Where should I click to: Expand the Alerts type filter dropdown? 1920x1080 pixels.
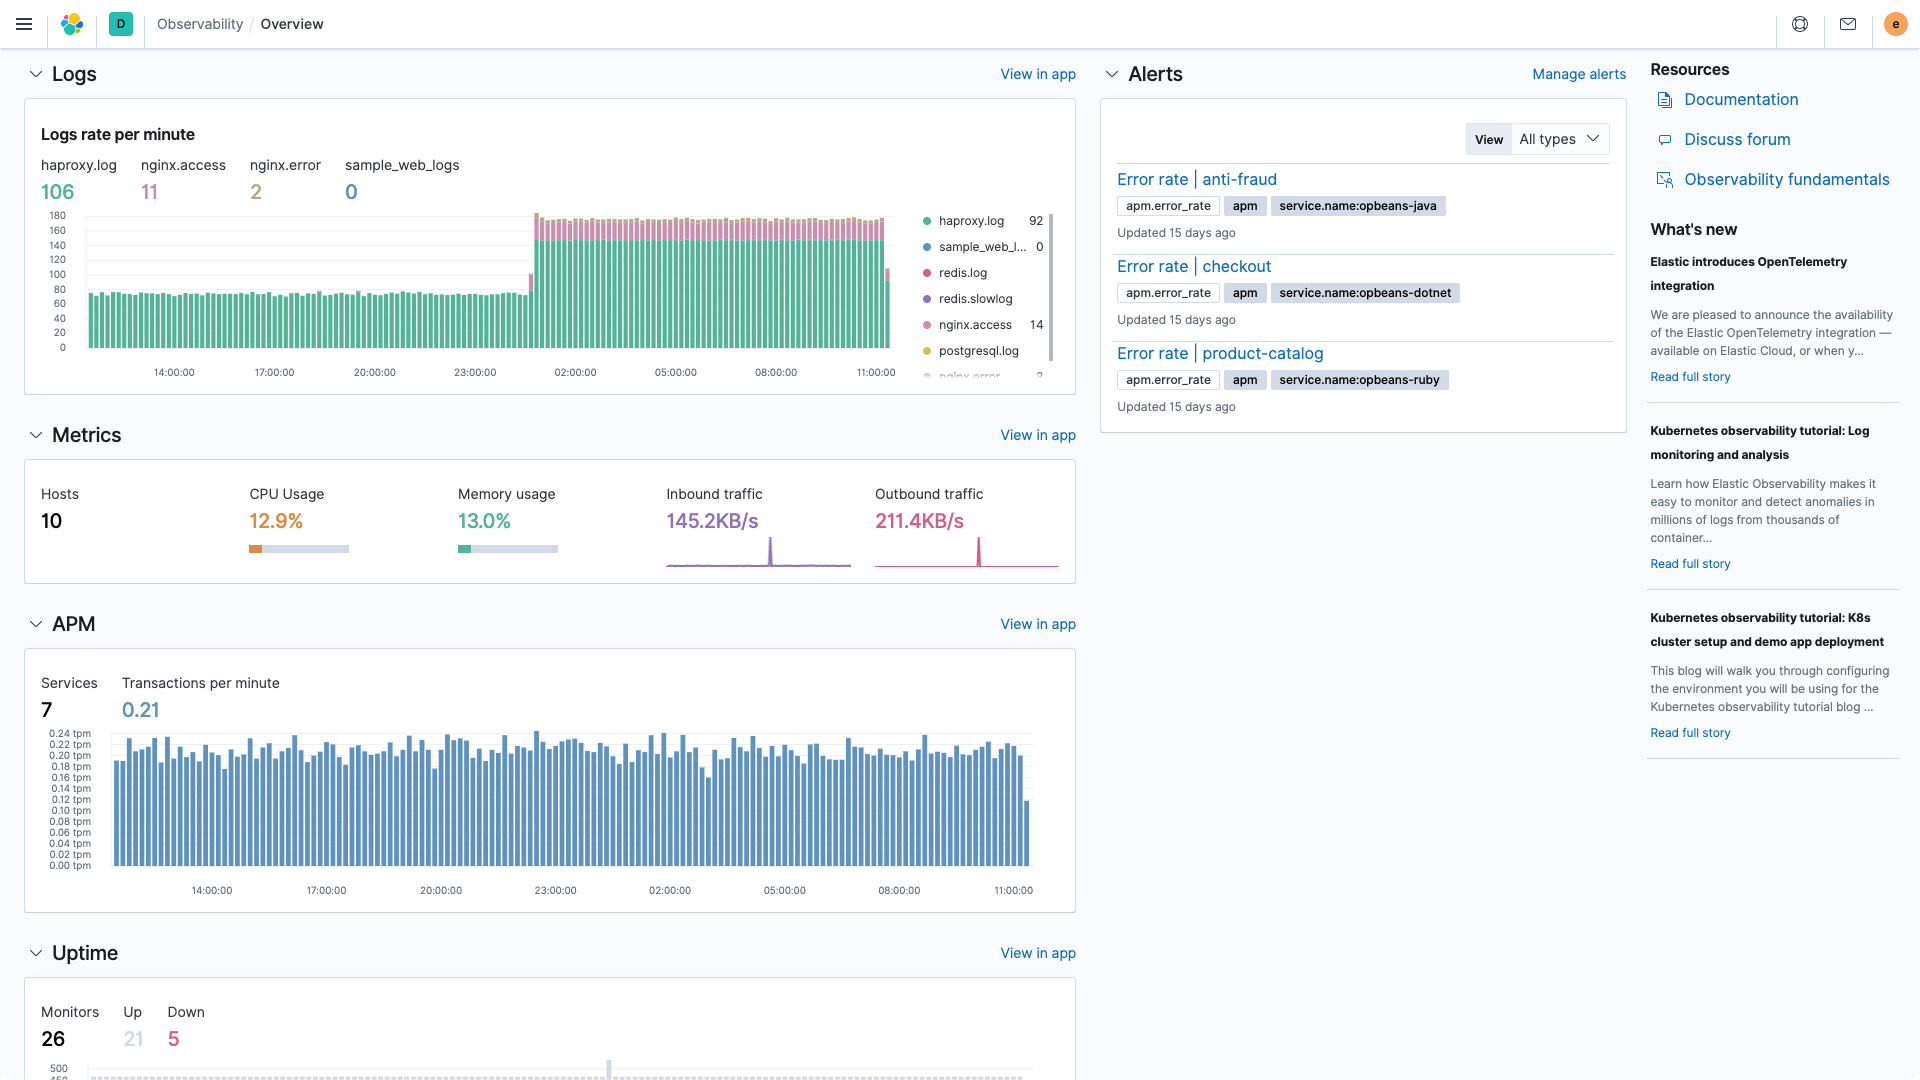[1560, 138]
